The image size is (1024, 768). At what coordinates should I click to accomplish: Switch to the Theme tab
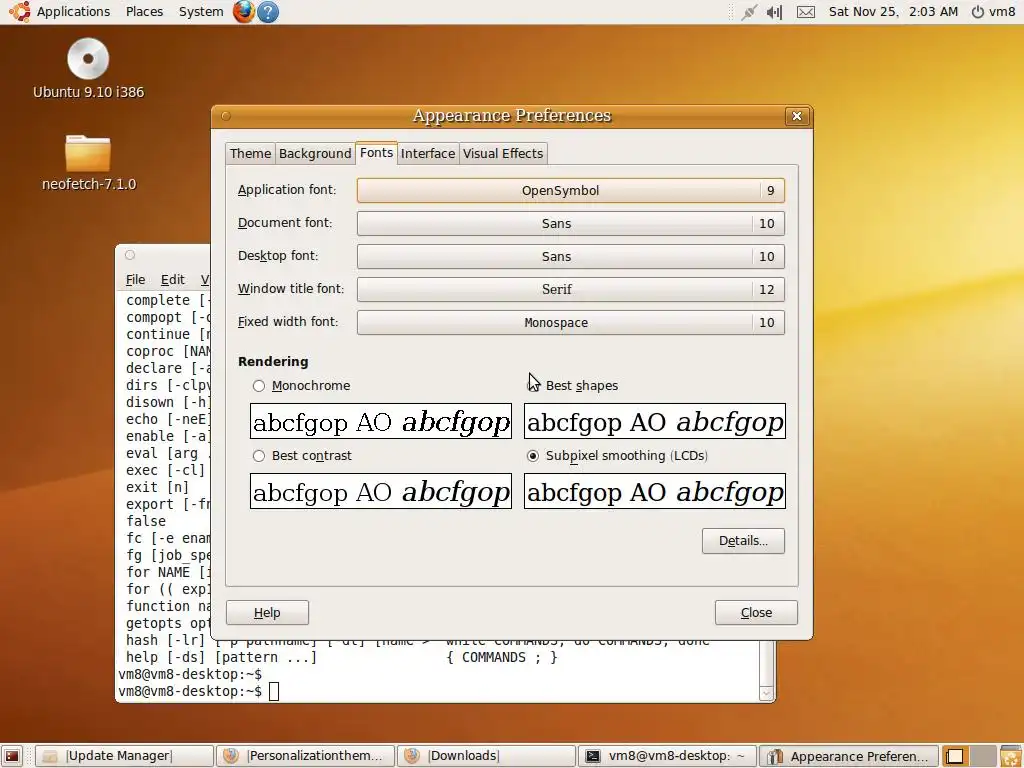(x=250, y=153)
